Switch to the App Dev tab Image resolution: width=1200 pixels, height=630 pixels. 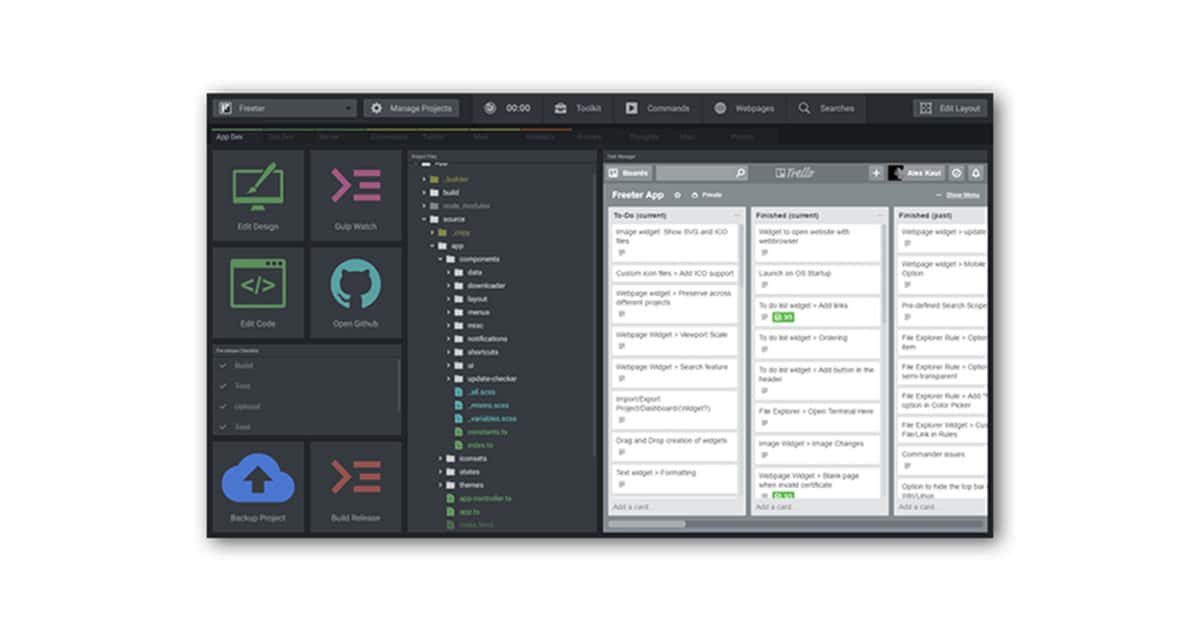229,136
